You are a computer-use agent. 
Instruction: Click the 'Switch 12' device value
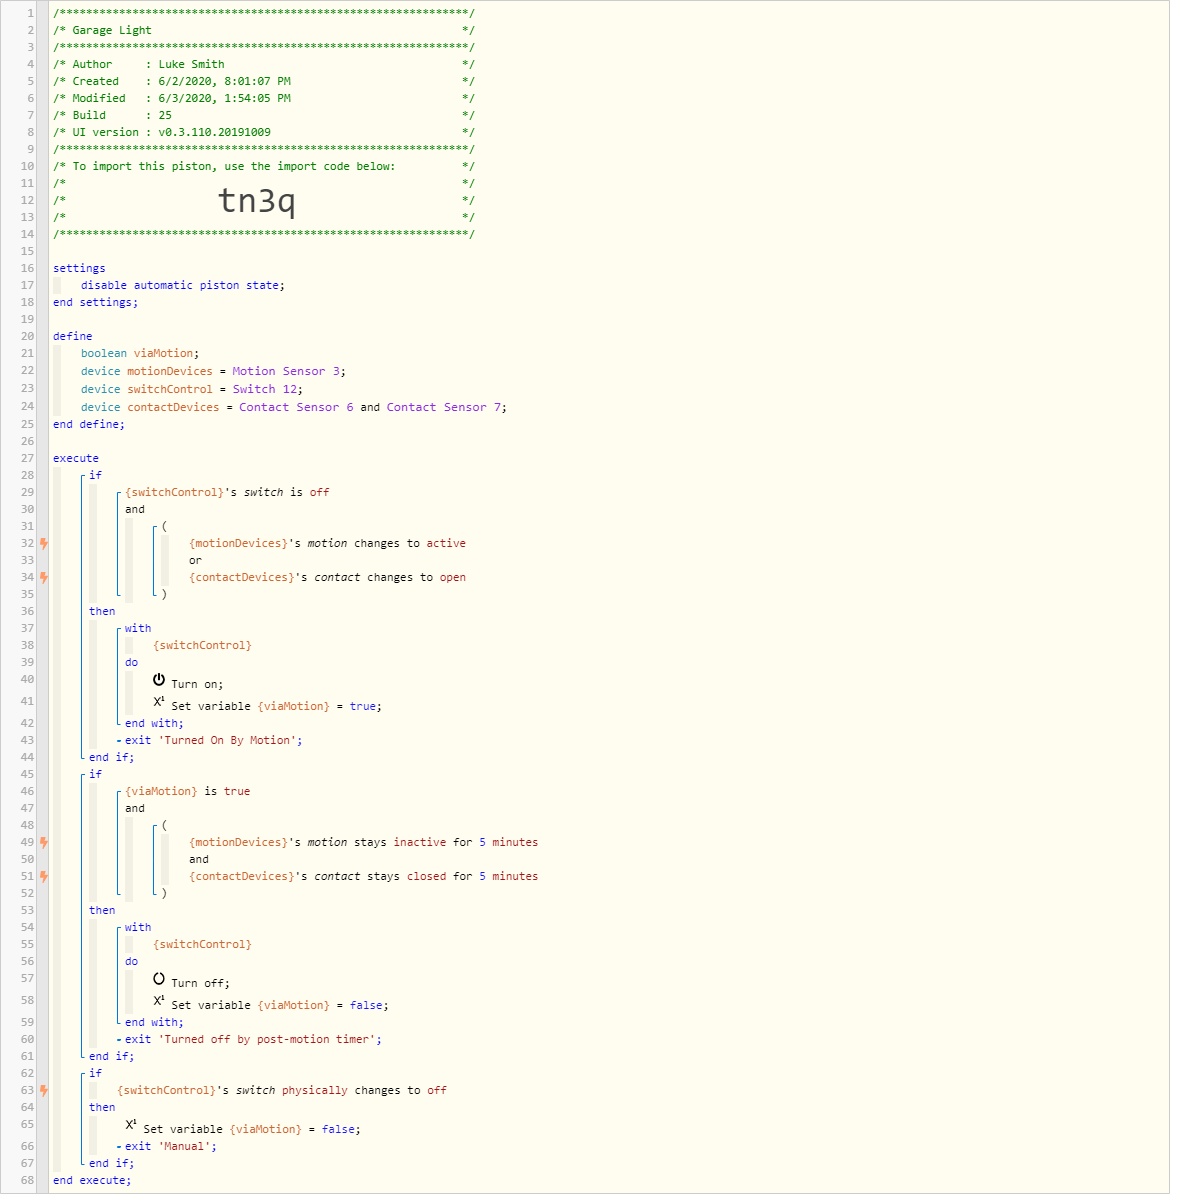265,389
